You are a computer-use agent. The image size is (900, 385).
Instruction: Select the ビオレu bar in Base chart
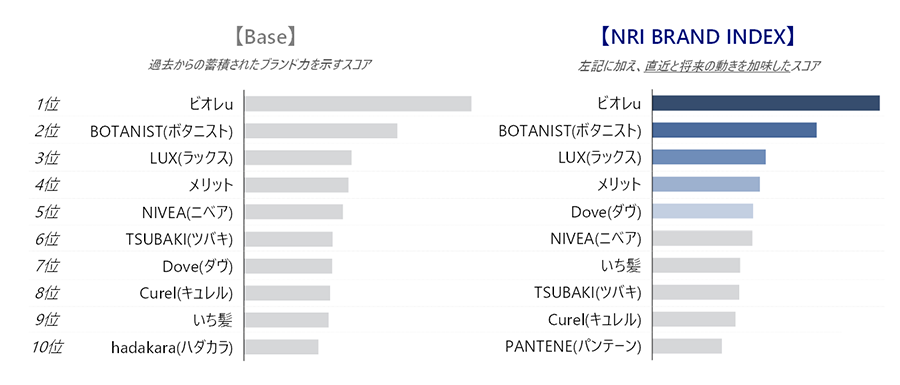click(x=358, y=104)
